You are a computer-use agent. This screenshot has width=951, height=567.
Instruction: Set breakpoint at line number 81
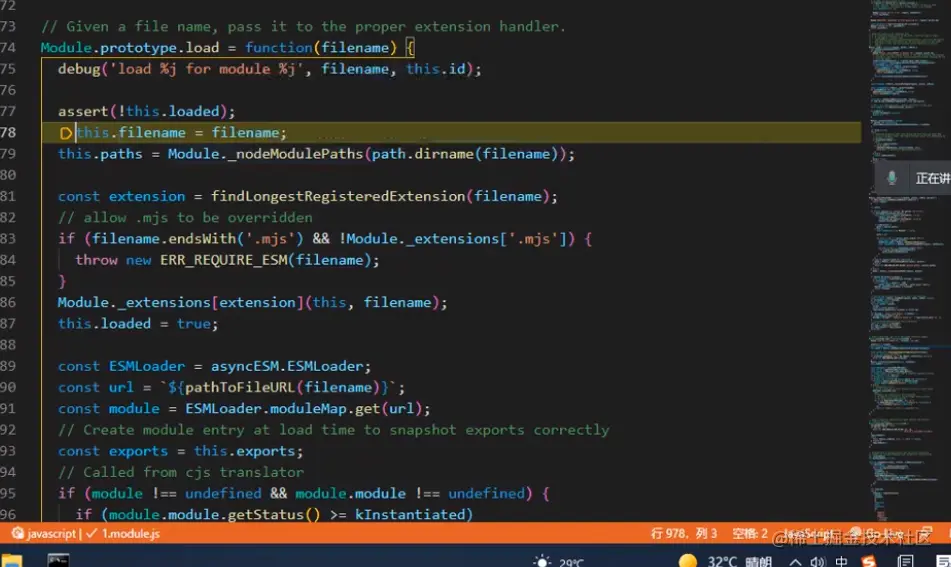[x=8, y=196]
